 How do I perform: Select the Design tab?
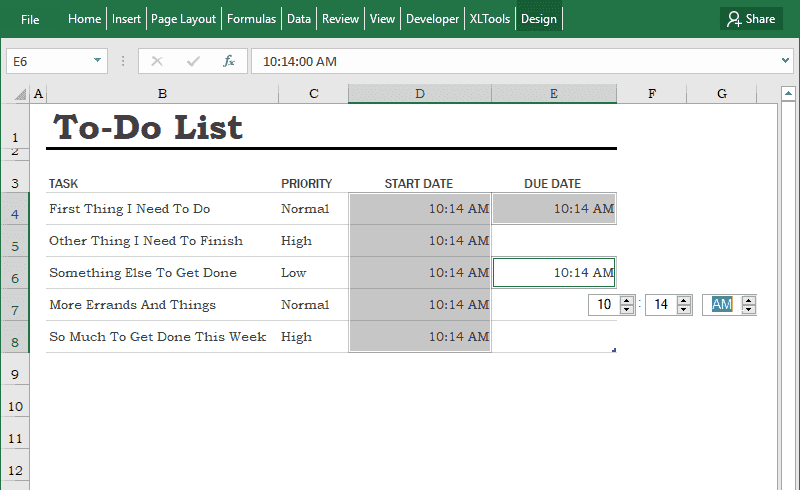539,19
